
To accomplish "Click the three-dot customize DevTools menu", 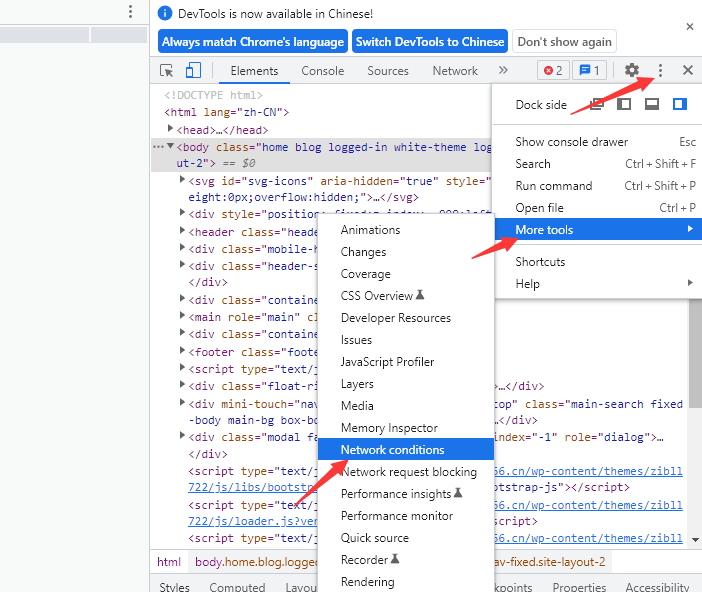I will click(660, 70).
